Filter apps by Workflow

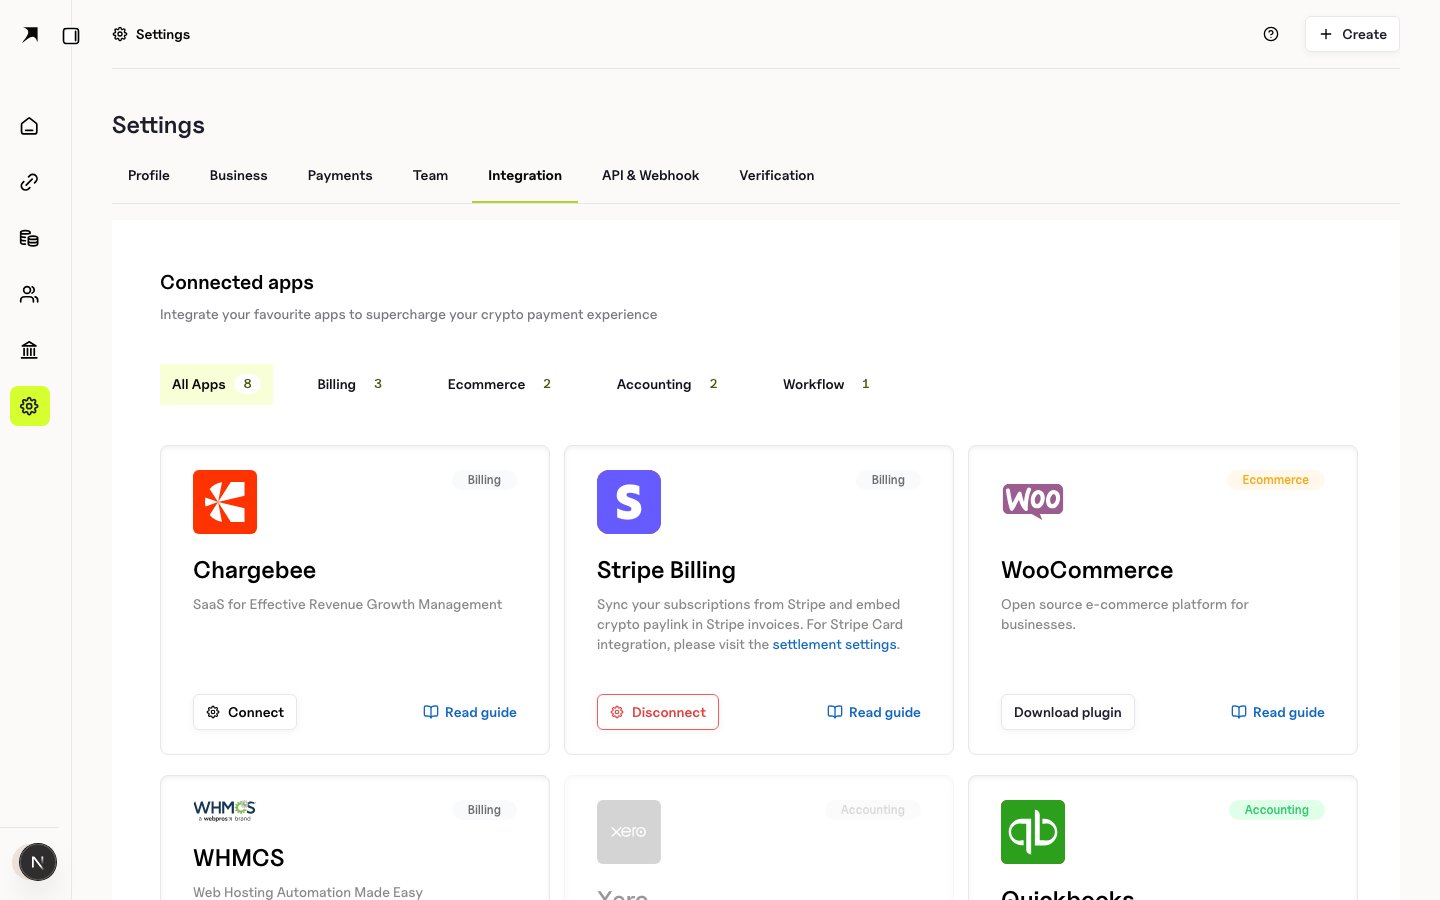coord(828,384)
